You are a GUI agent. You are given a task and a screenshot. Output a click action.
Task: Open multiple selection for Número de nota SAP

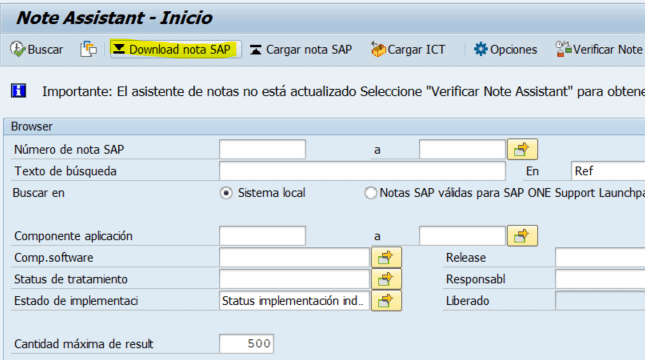[x=522, y=149]
